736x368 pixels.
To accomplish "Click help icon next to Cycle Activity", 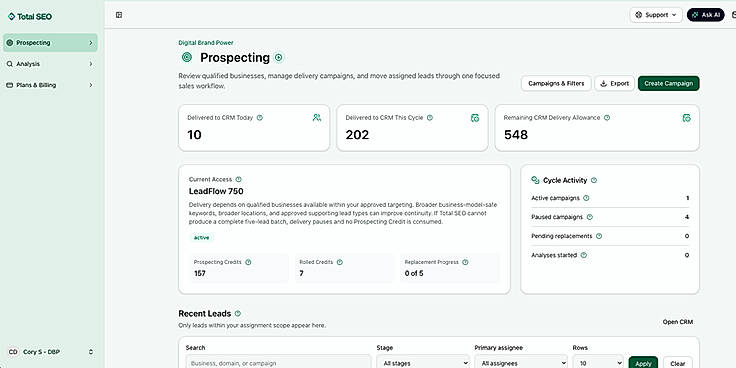I will pos(594,180).
